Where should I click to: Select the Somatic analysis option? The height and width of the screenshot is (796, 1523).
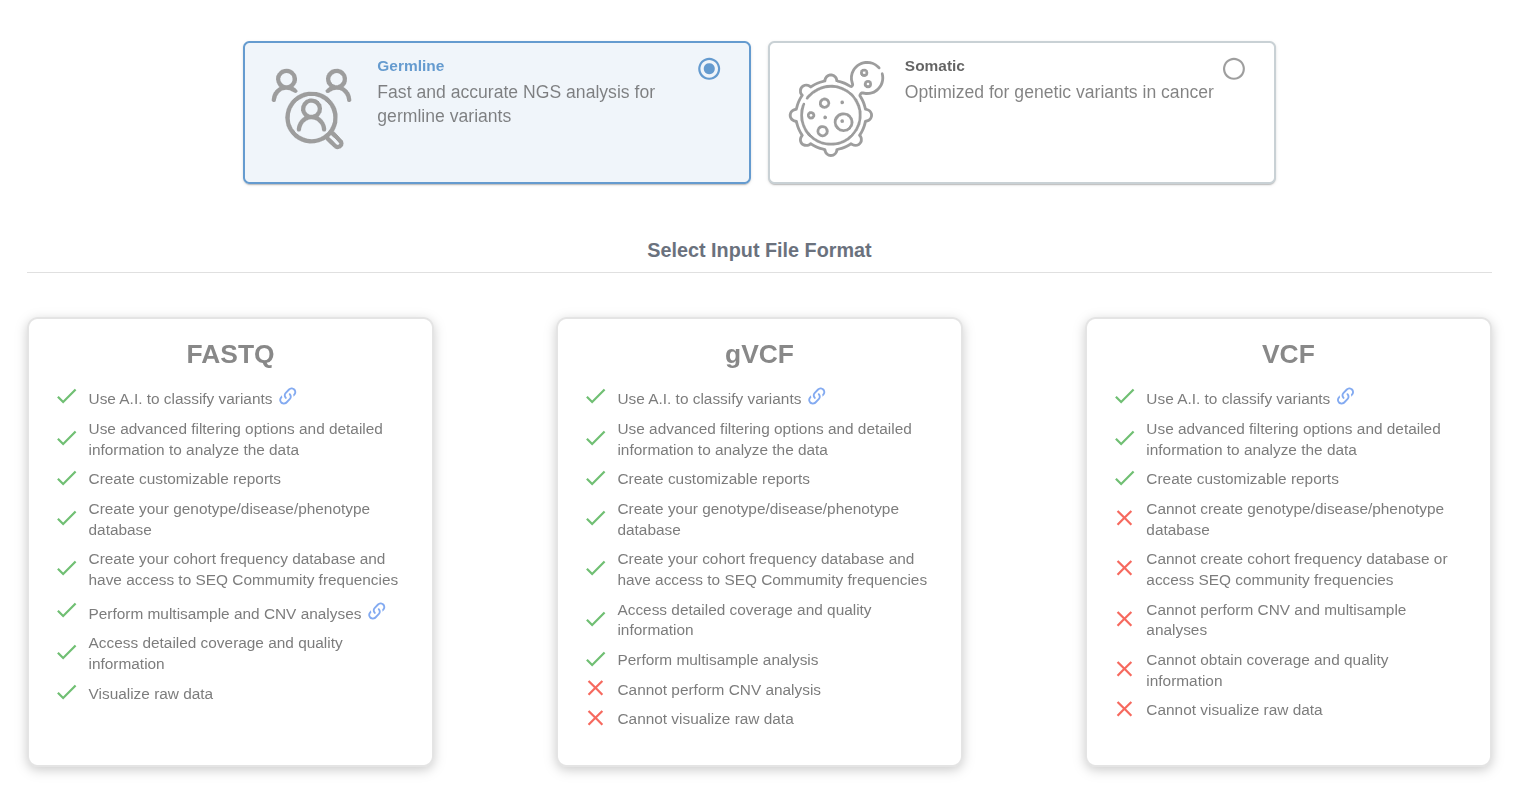[x=1022, y=112]
